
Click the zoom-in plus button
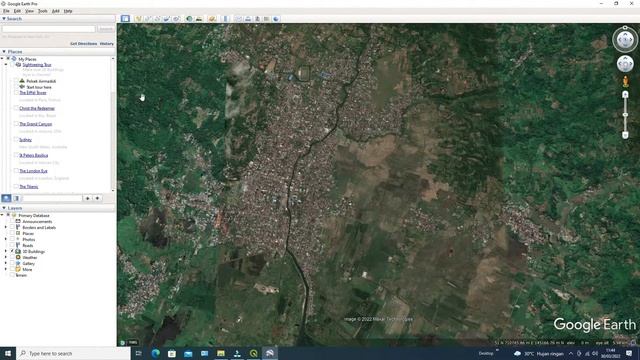(x=625, y=95)
